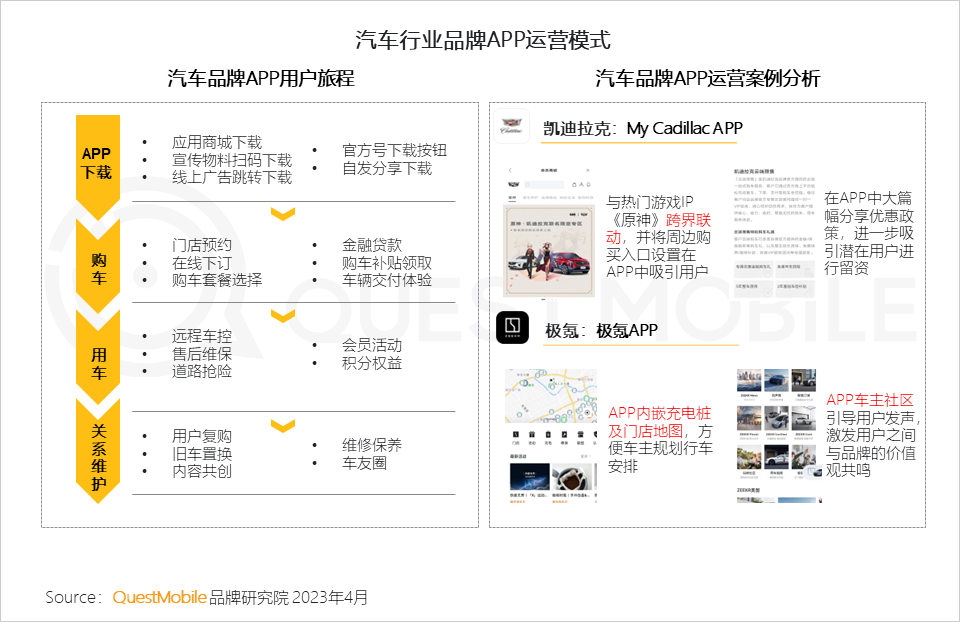
Task: Tap the back chevron in Cadillac shop header
Action: (x=510, y=170)
